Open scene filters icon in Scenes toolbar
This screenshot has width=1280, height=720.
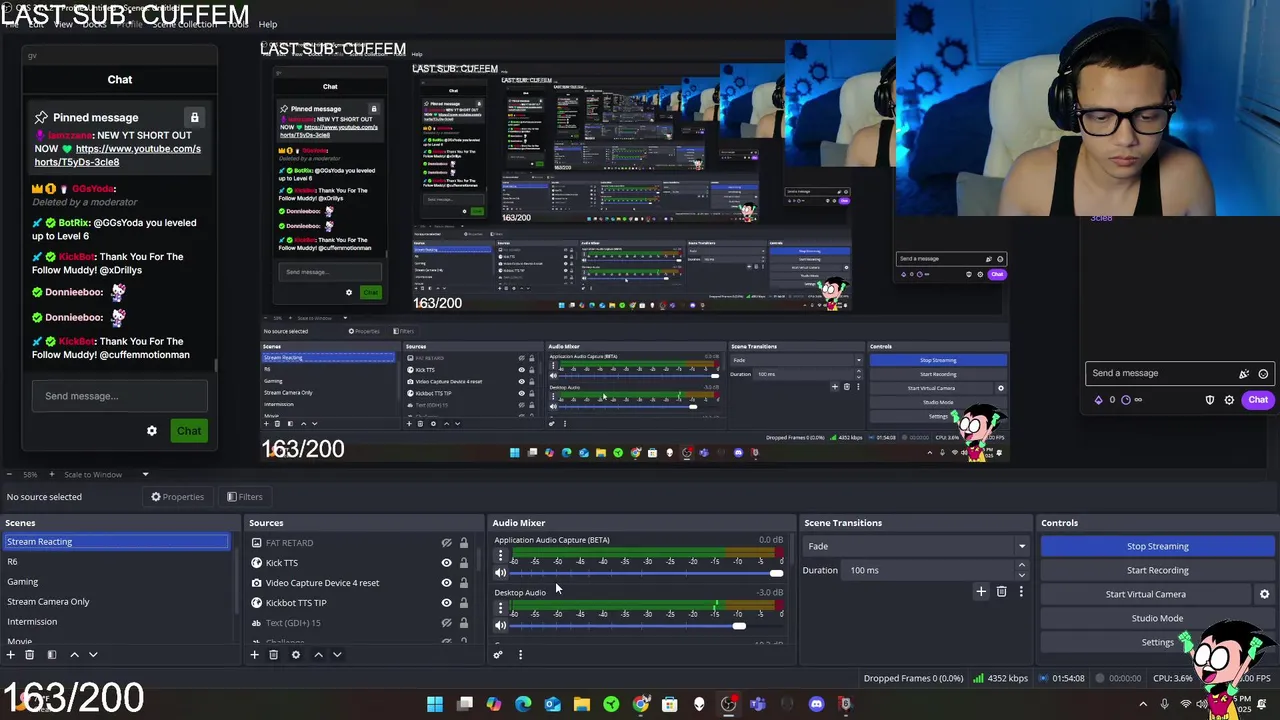[x=52, y=655]
